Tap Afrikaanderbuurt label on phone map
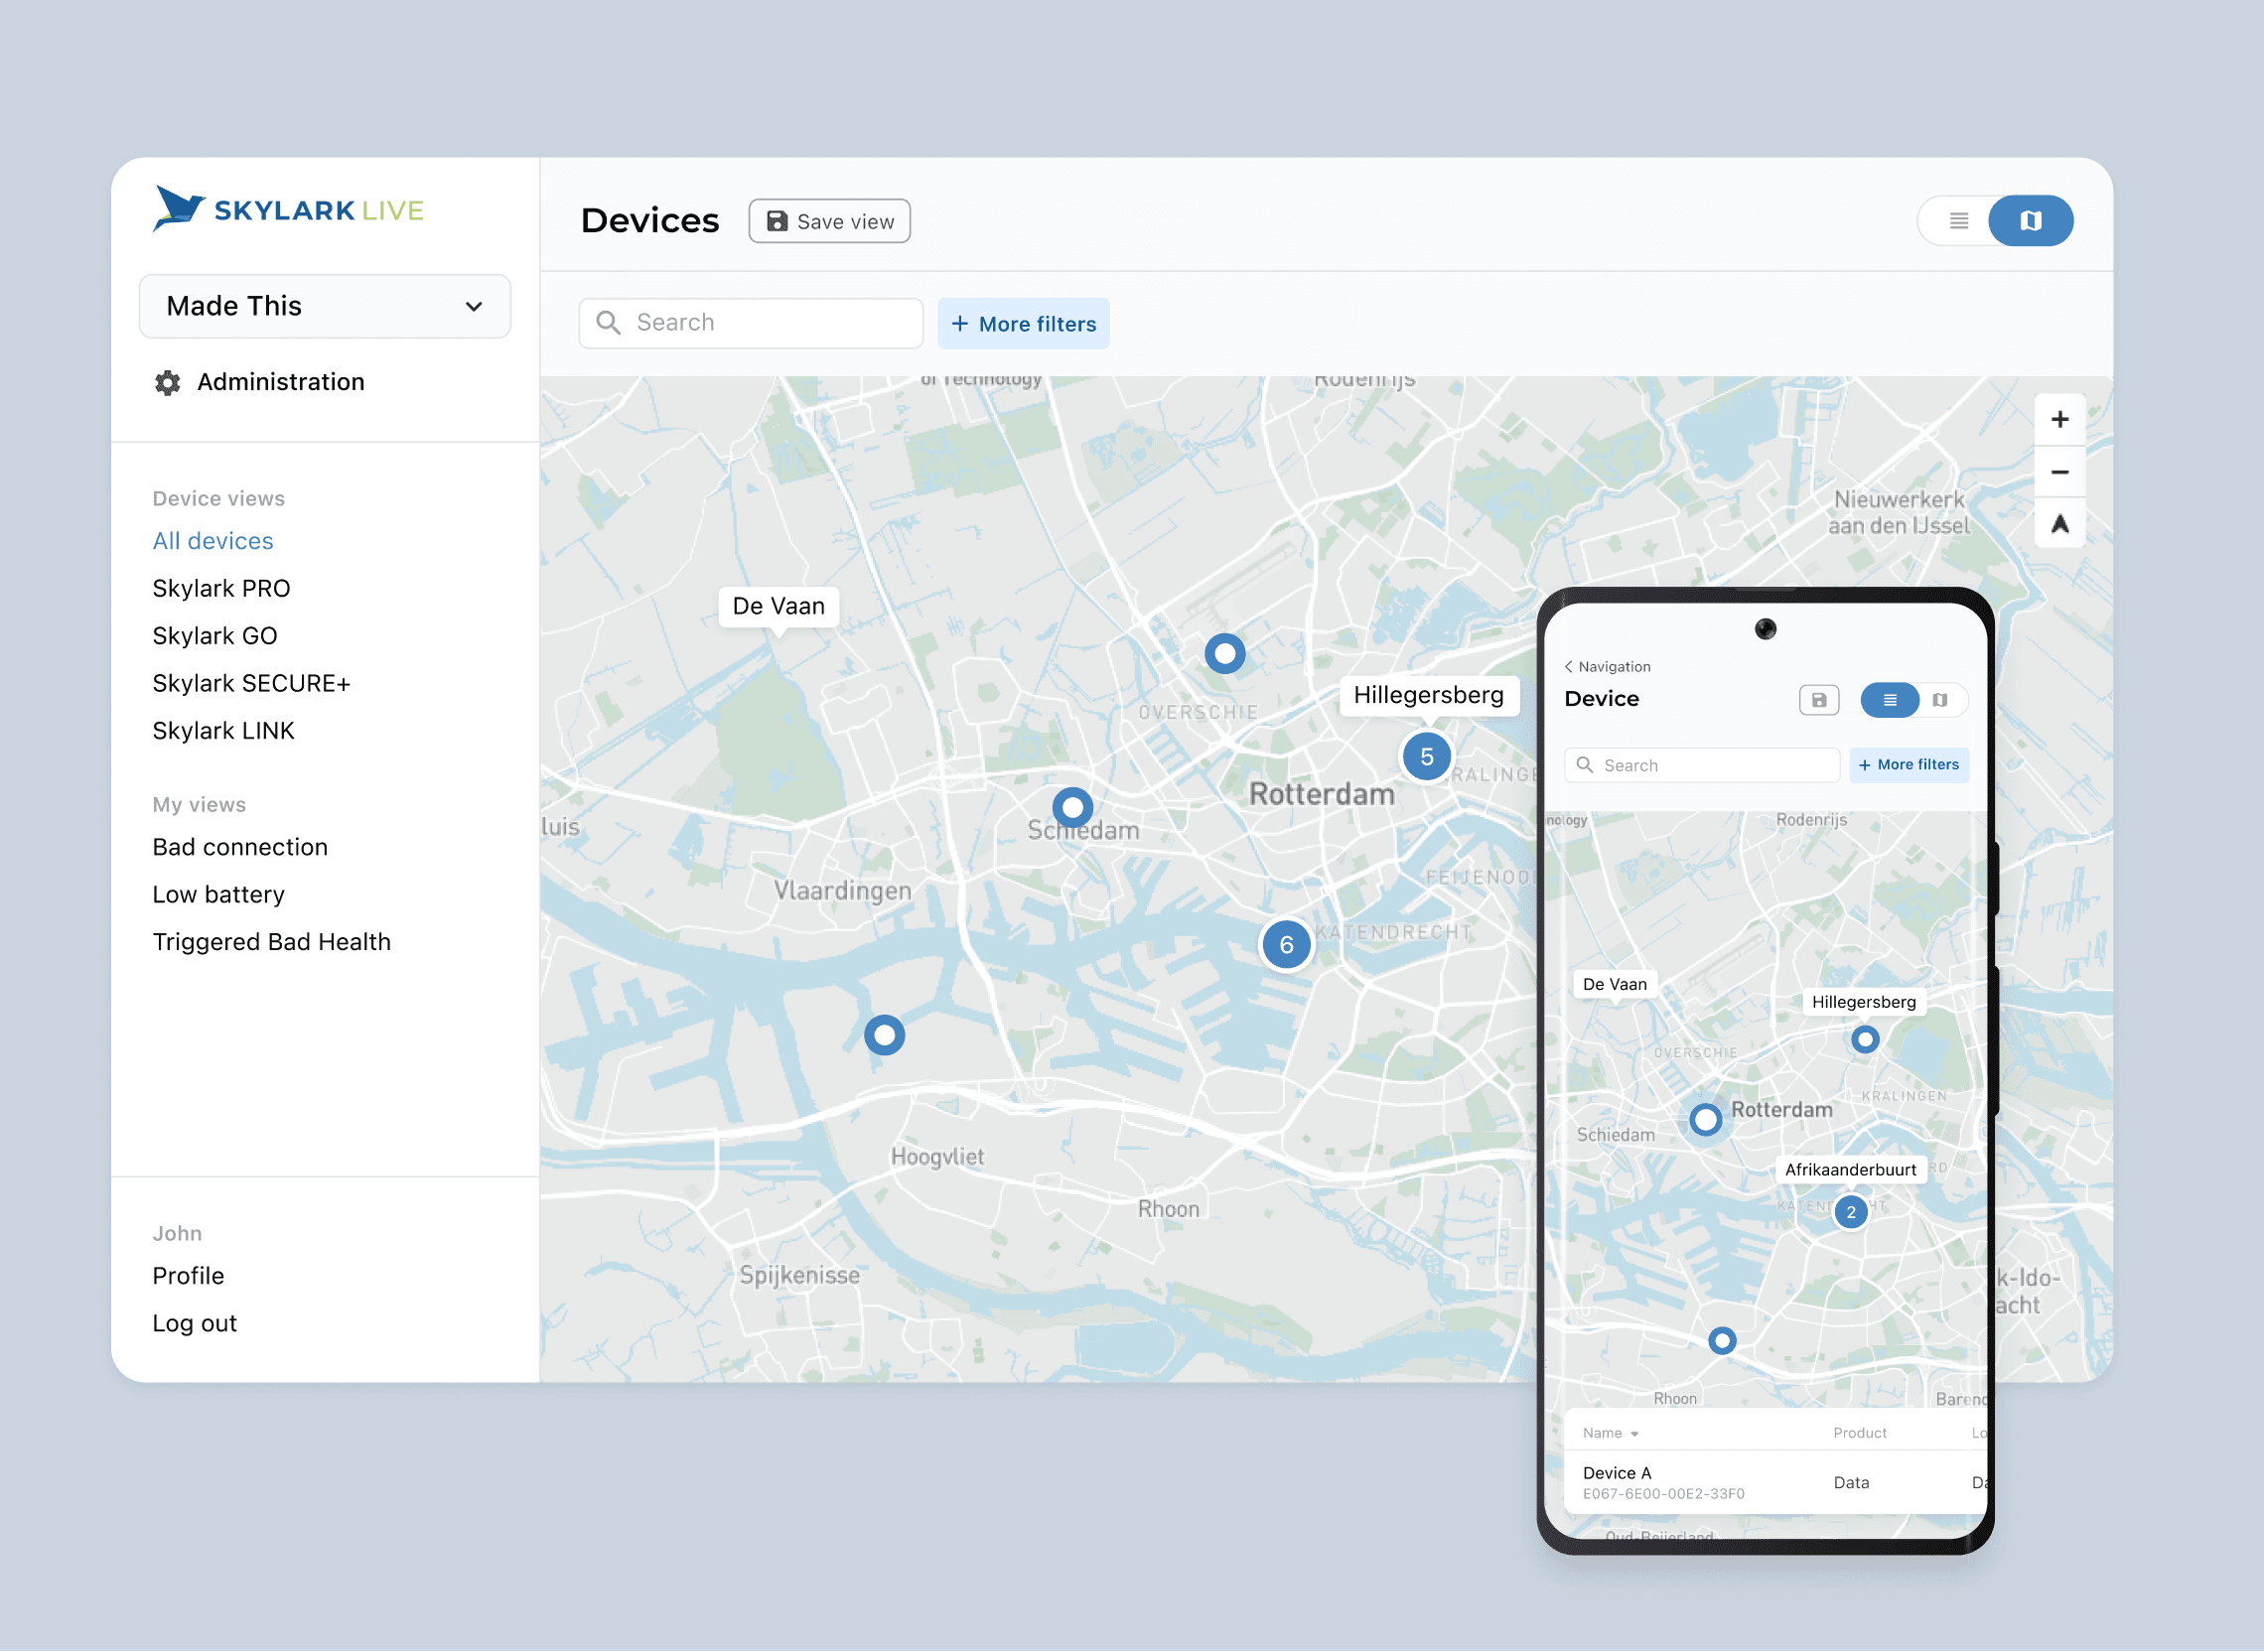2264x1652 pixels. [x=1851, y=1170]
